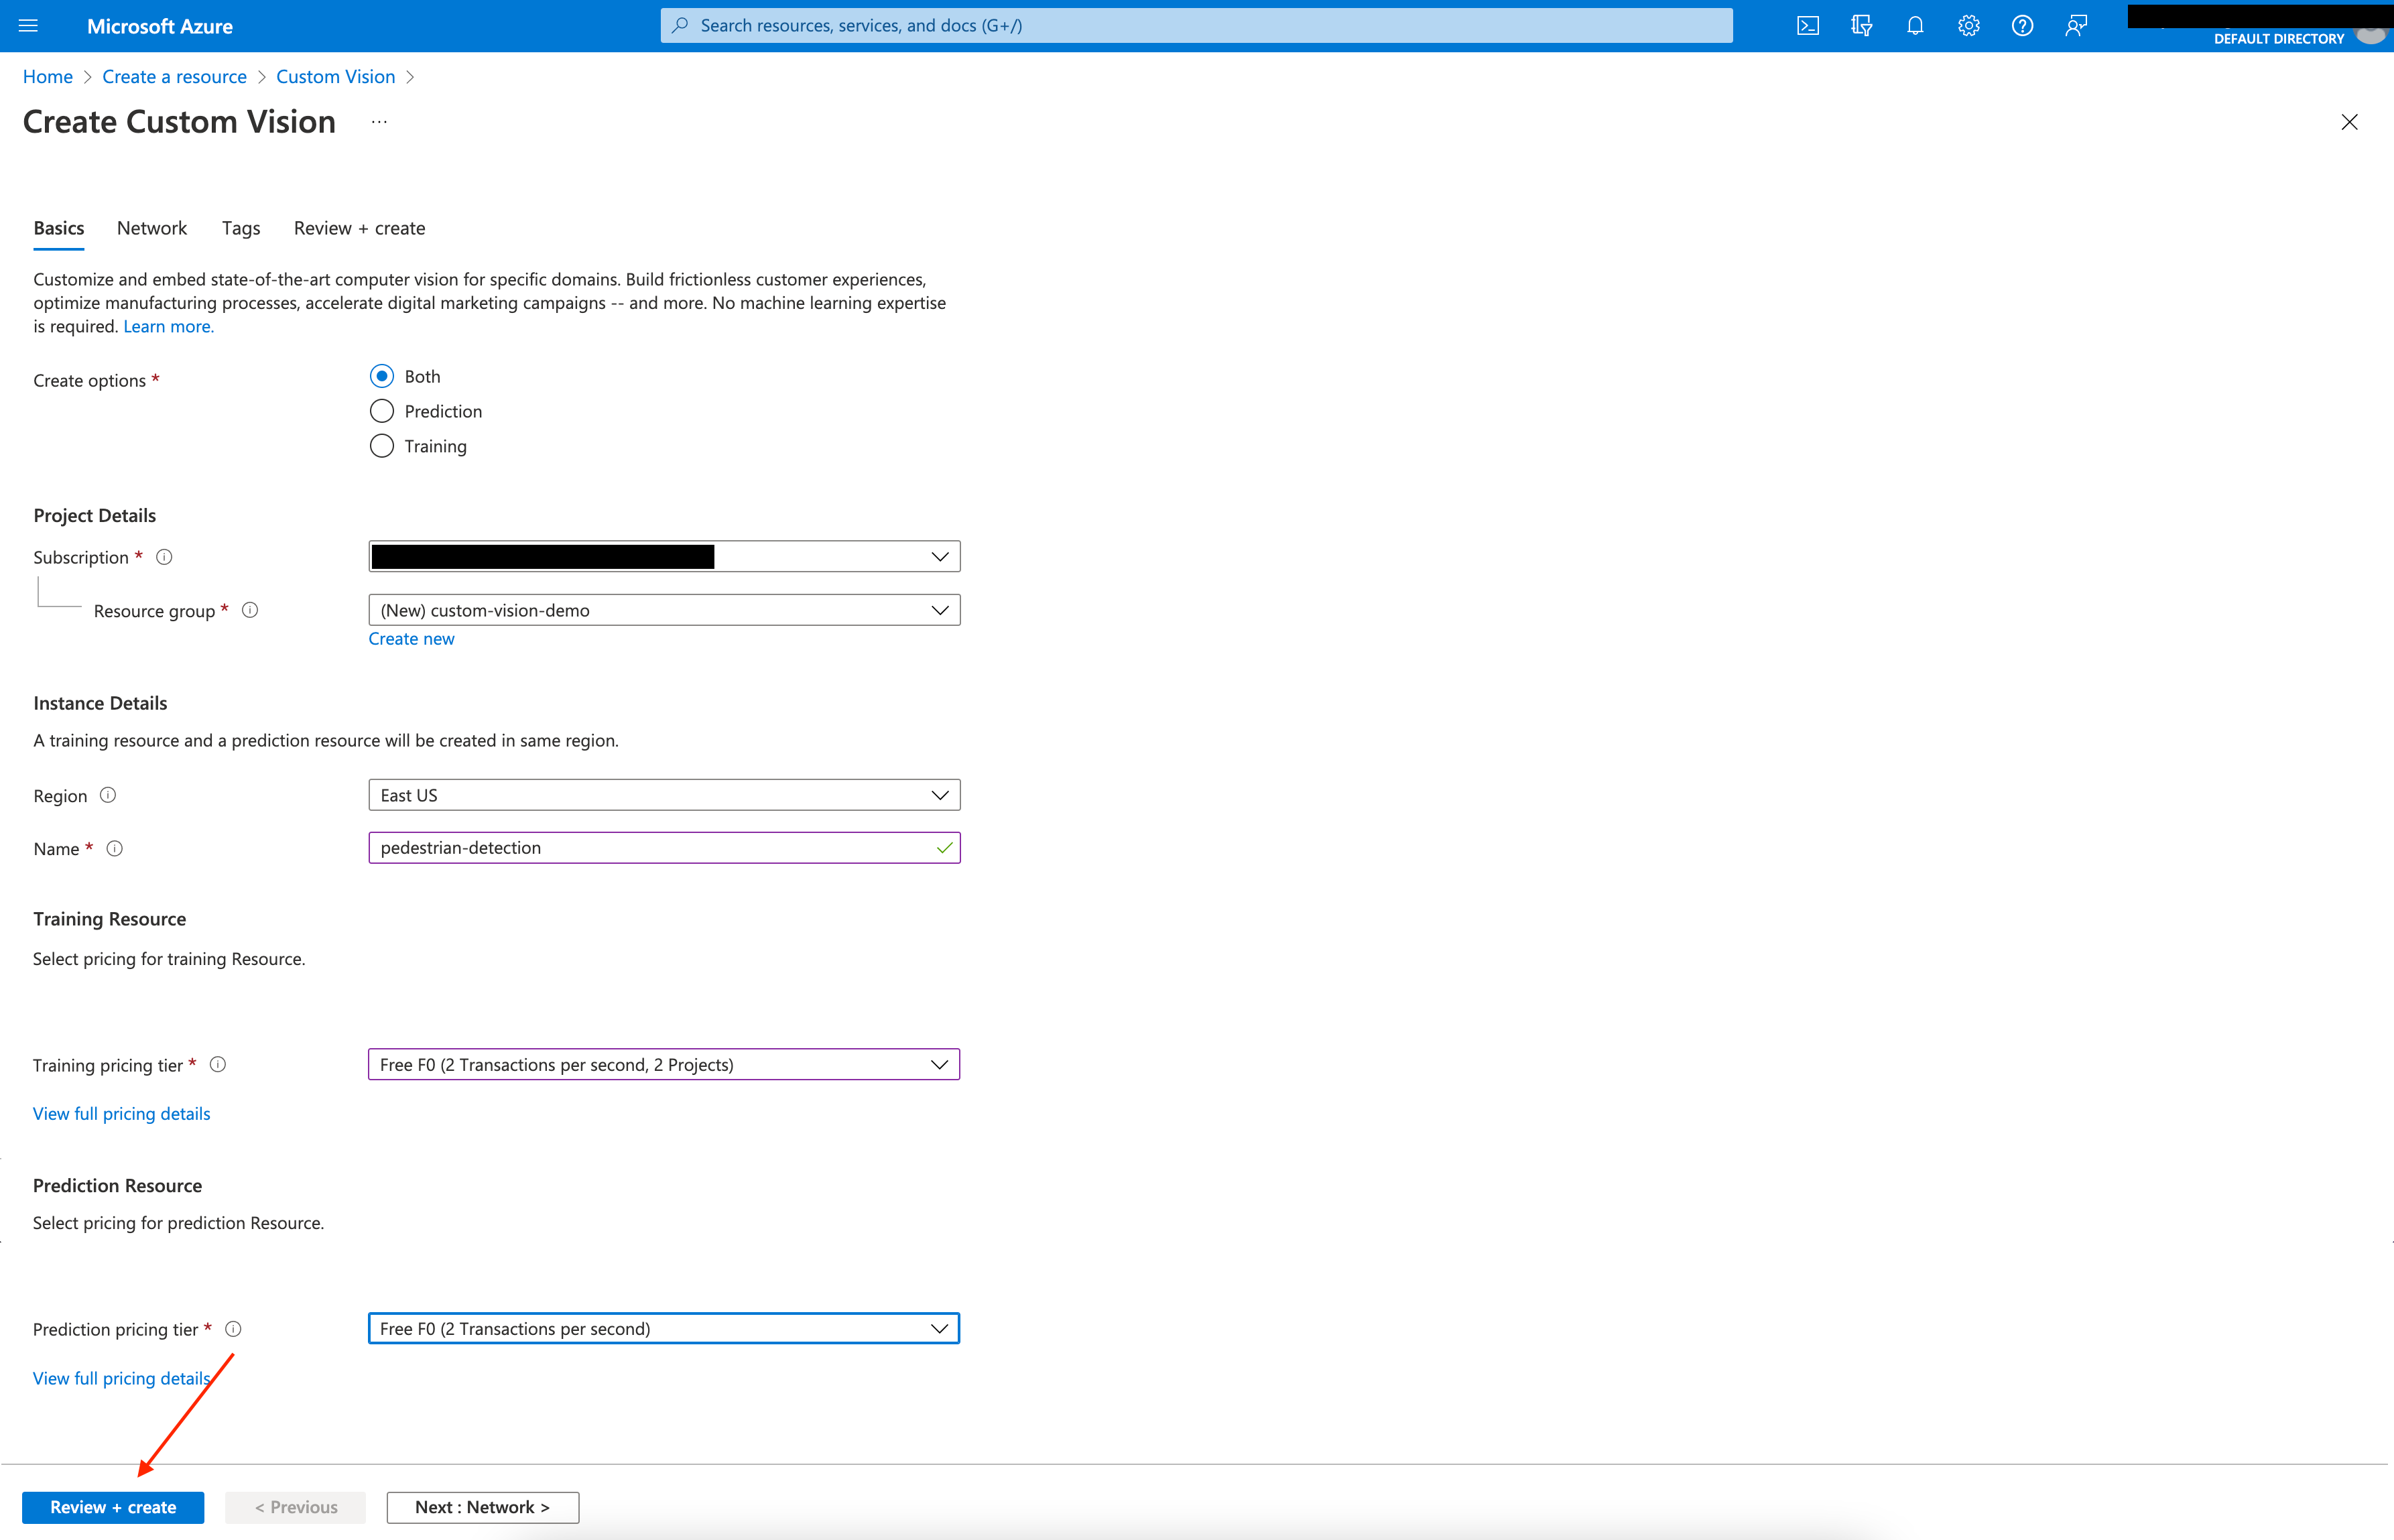Show info tooltip for Resource group
Viewport: 2394px width, 1540px height.
click(250, 610)
